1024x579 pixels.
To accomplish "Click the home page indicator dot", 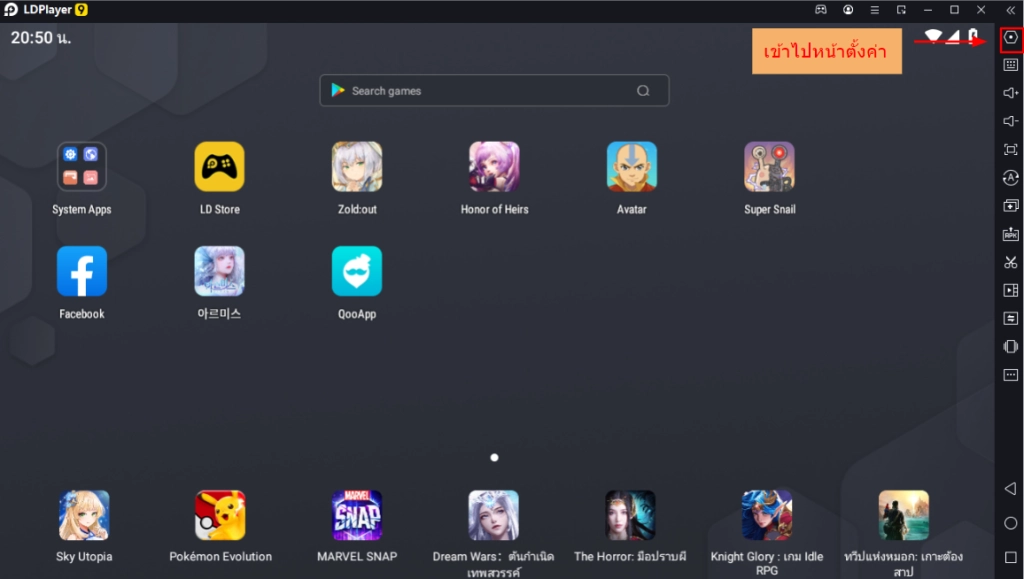I will (x=494, y=458).
